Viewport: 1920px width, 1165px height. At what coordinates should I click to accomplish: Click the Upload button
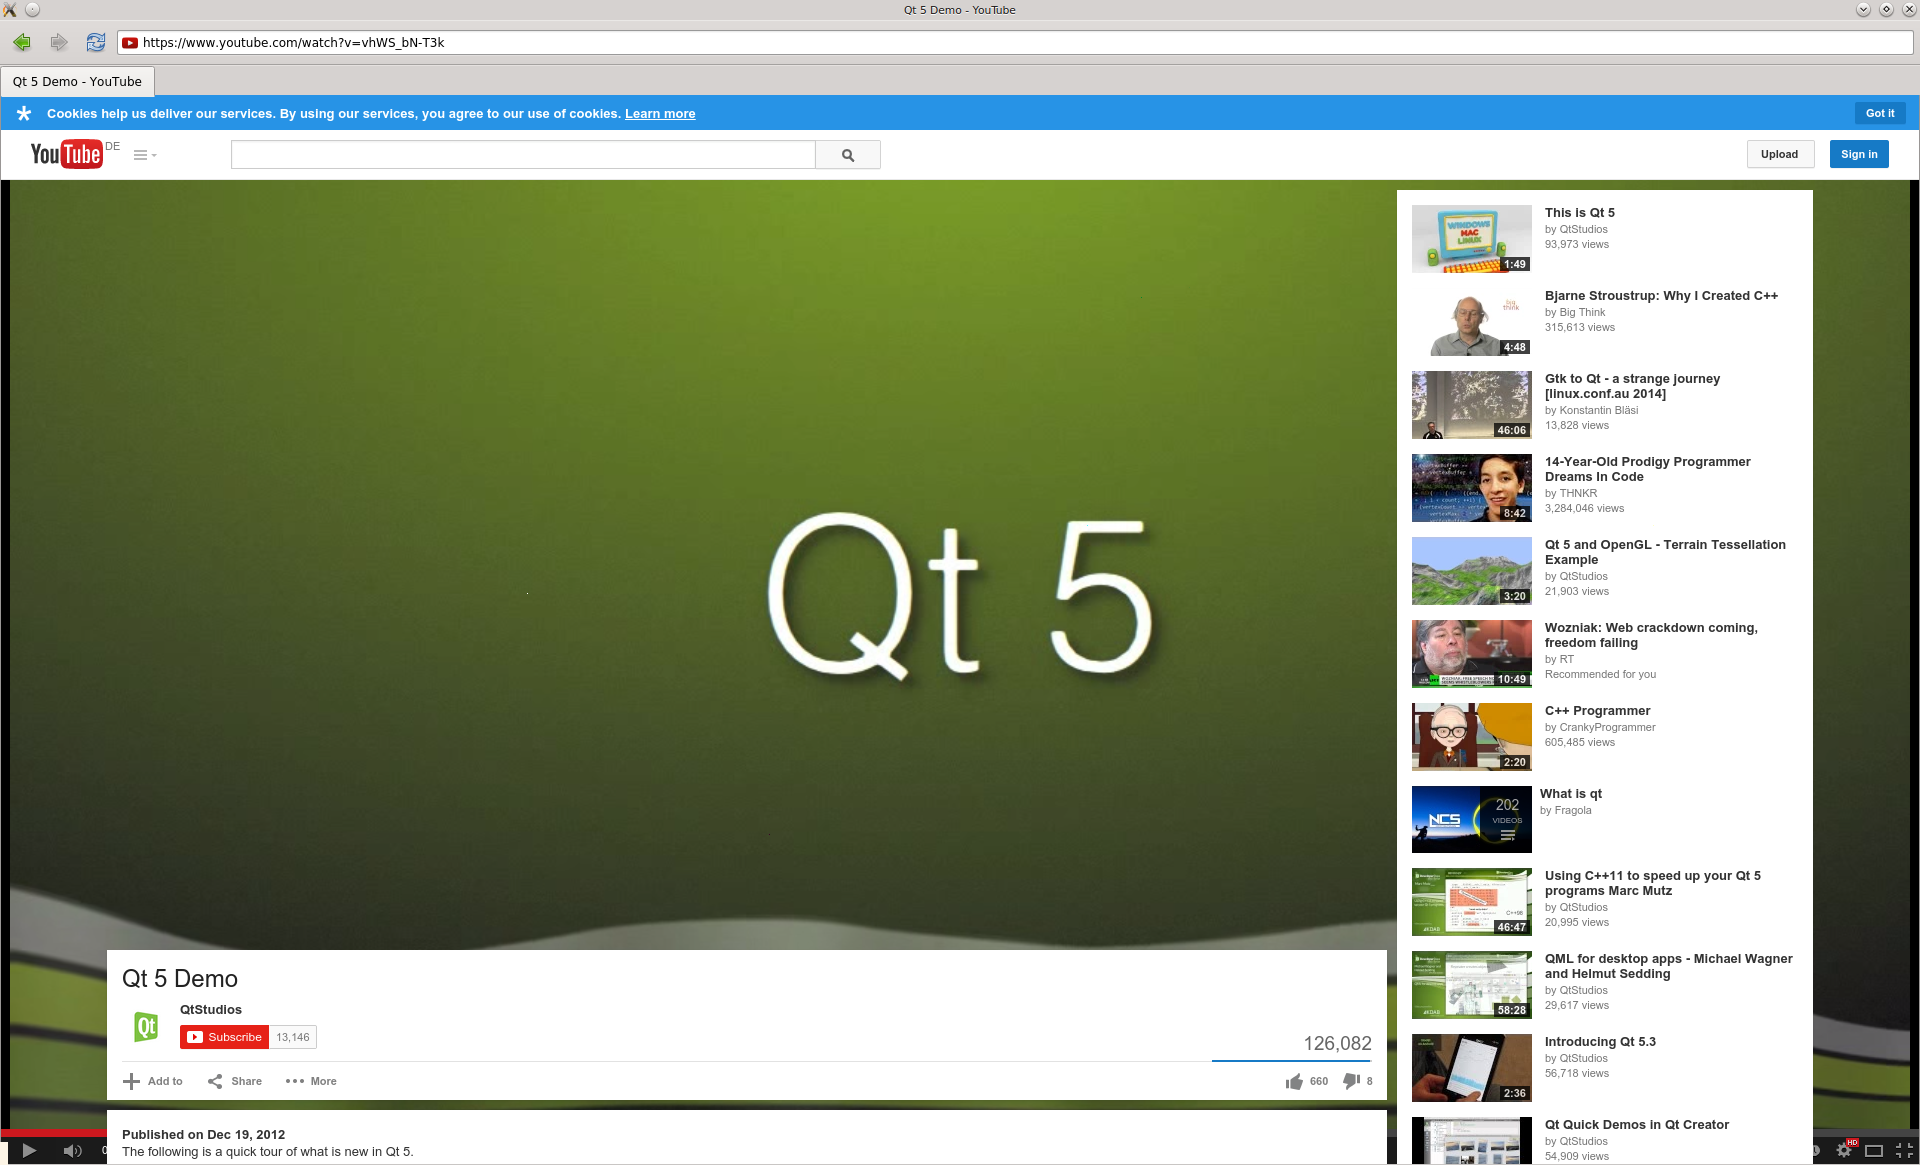click(1779, 154)
